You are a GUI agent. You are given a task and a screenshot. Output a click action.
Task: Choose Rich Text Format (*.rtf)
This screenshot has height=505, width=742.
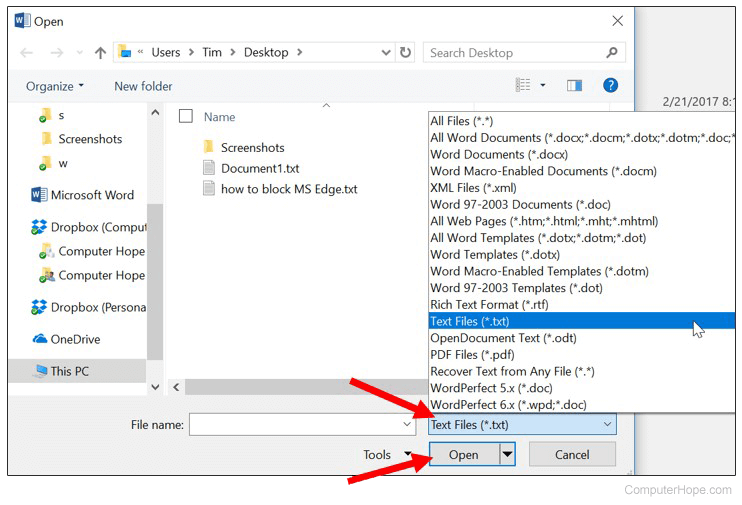click(x=582, y=304)
